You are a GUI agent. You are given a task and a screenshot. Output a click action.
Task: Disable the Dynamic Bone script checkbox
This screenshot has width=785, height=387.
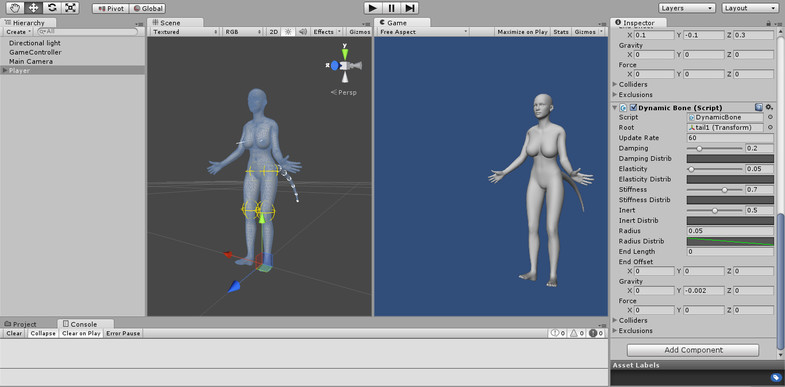pos(633,108)
